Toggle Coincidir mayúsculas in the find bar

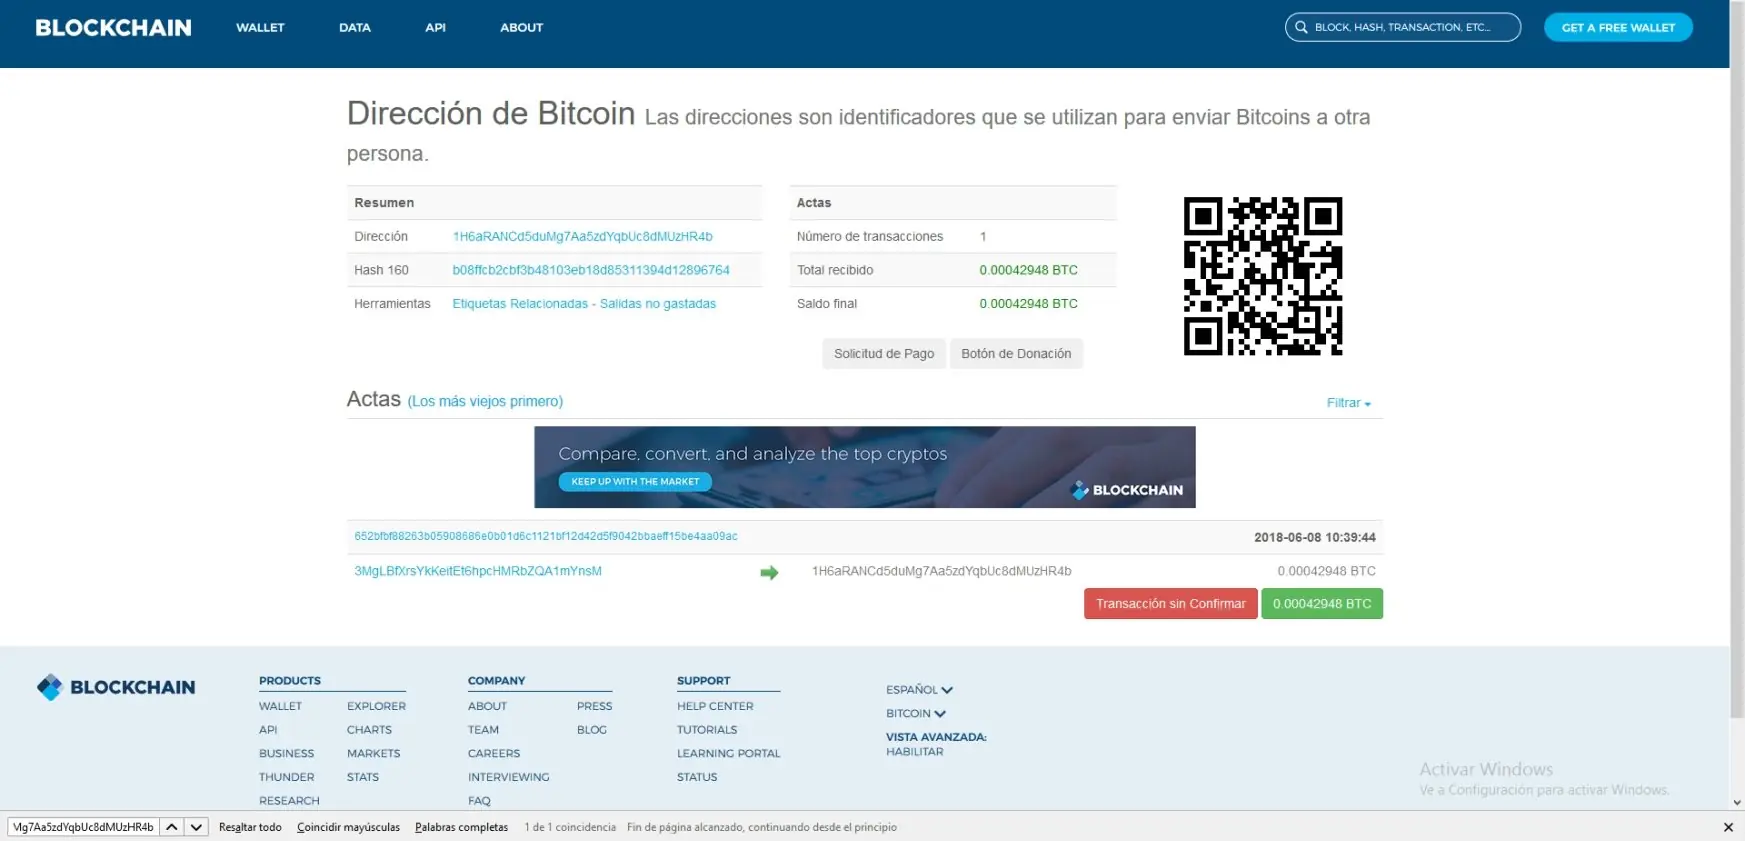(348, 827)
